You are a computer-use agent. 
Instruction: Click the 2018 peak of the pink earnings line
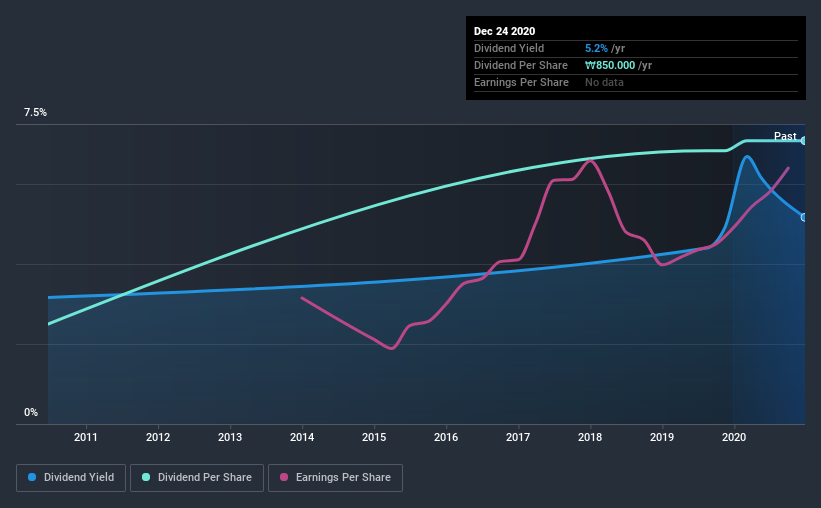[x=591, y=161]
